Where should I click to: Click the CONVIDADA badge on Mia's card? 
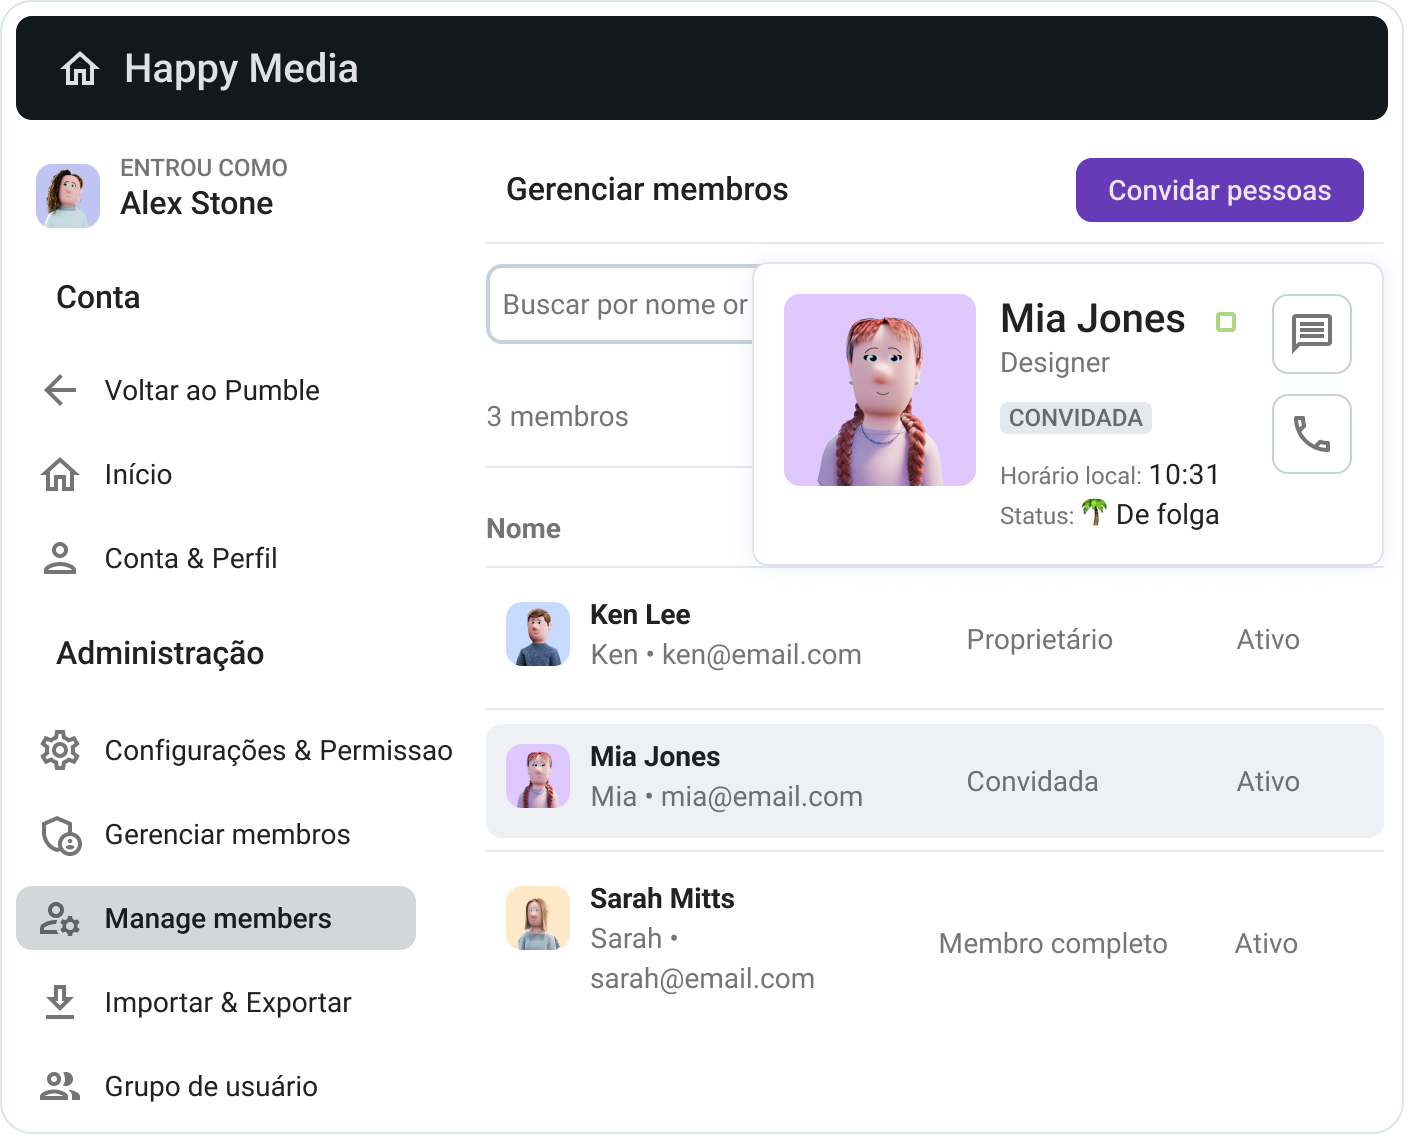[1076, 418]
